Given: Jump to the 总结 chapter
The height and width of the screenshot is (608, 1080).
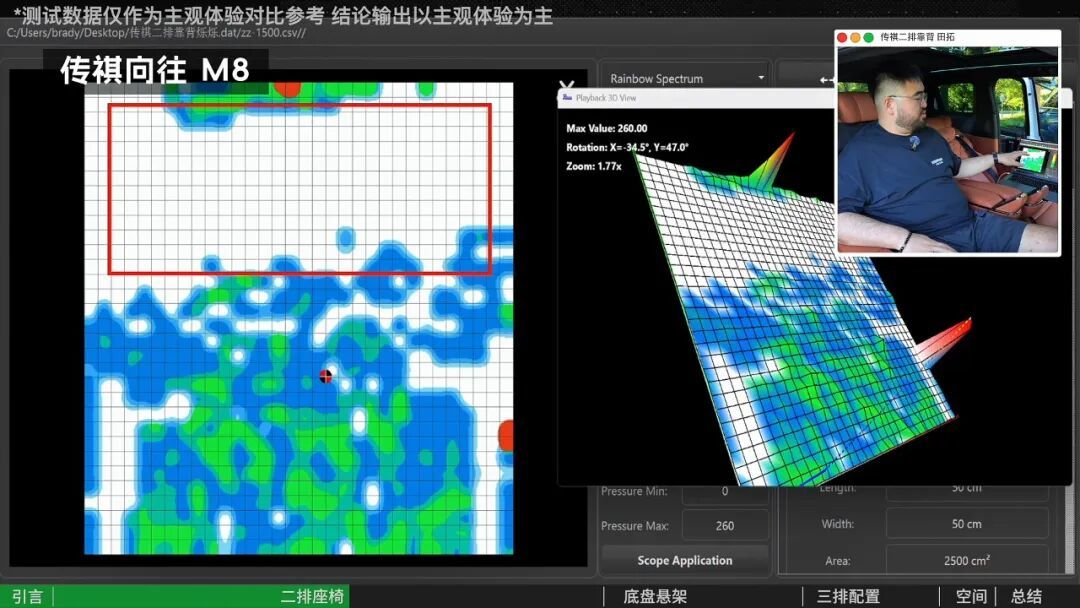Looking at the screenshot, I should coord(1026,596).
